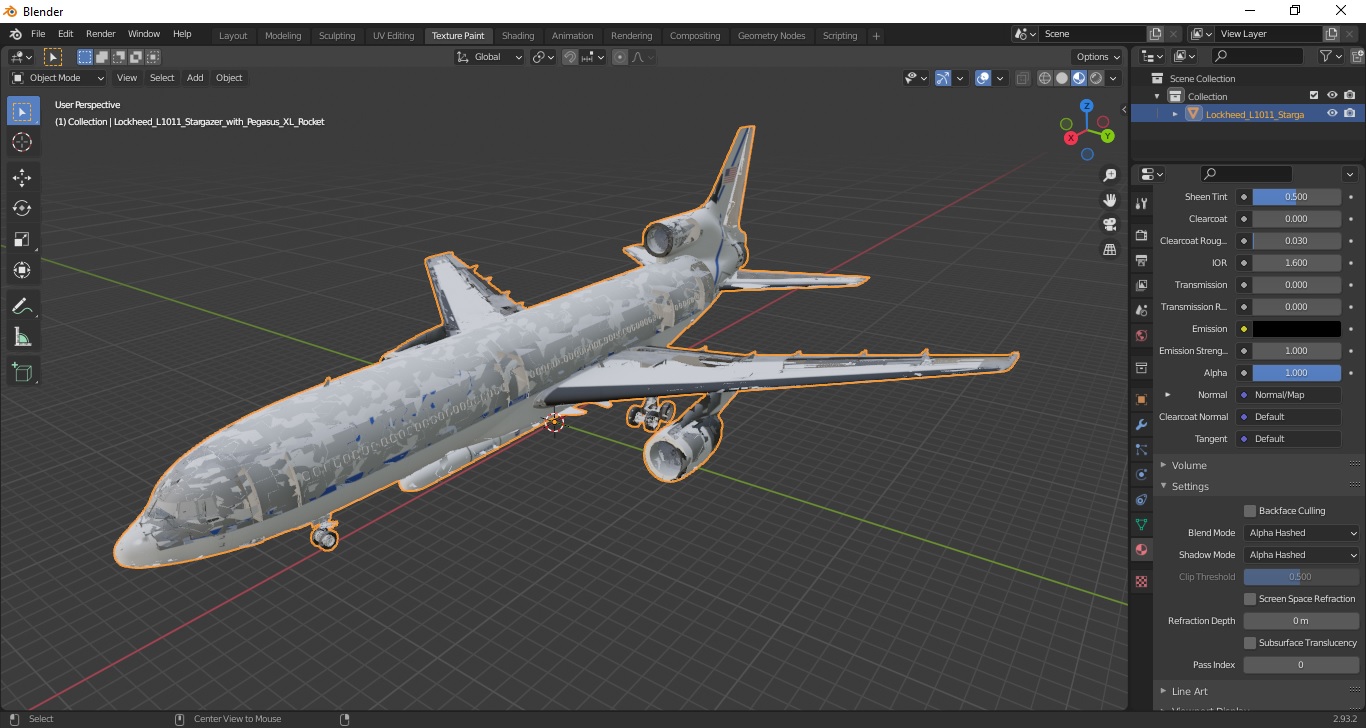Adjust the Alpha value slider
Viewport: 1366px width, 728px height.
coord(1296,373)
